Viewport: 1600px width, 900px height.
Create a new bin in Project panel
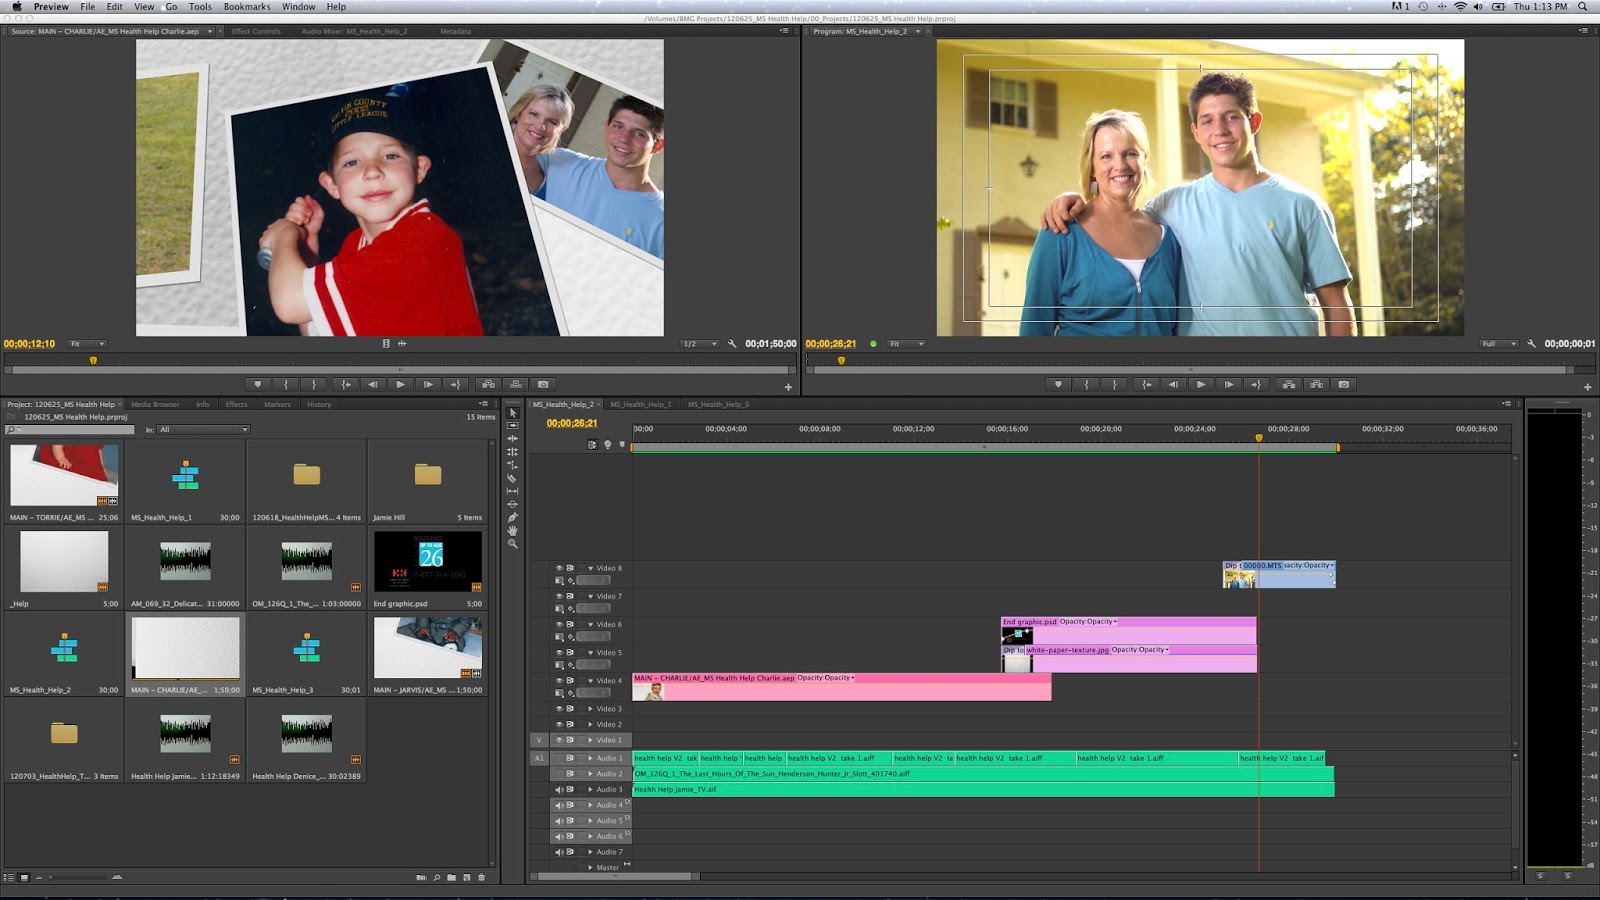click(x=451, y=877)
